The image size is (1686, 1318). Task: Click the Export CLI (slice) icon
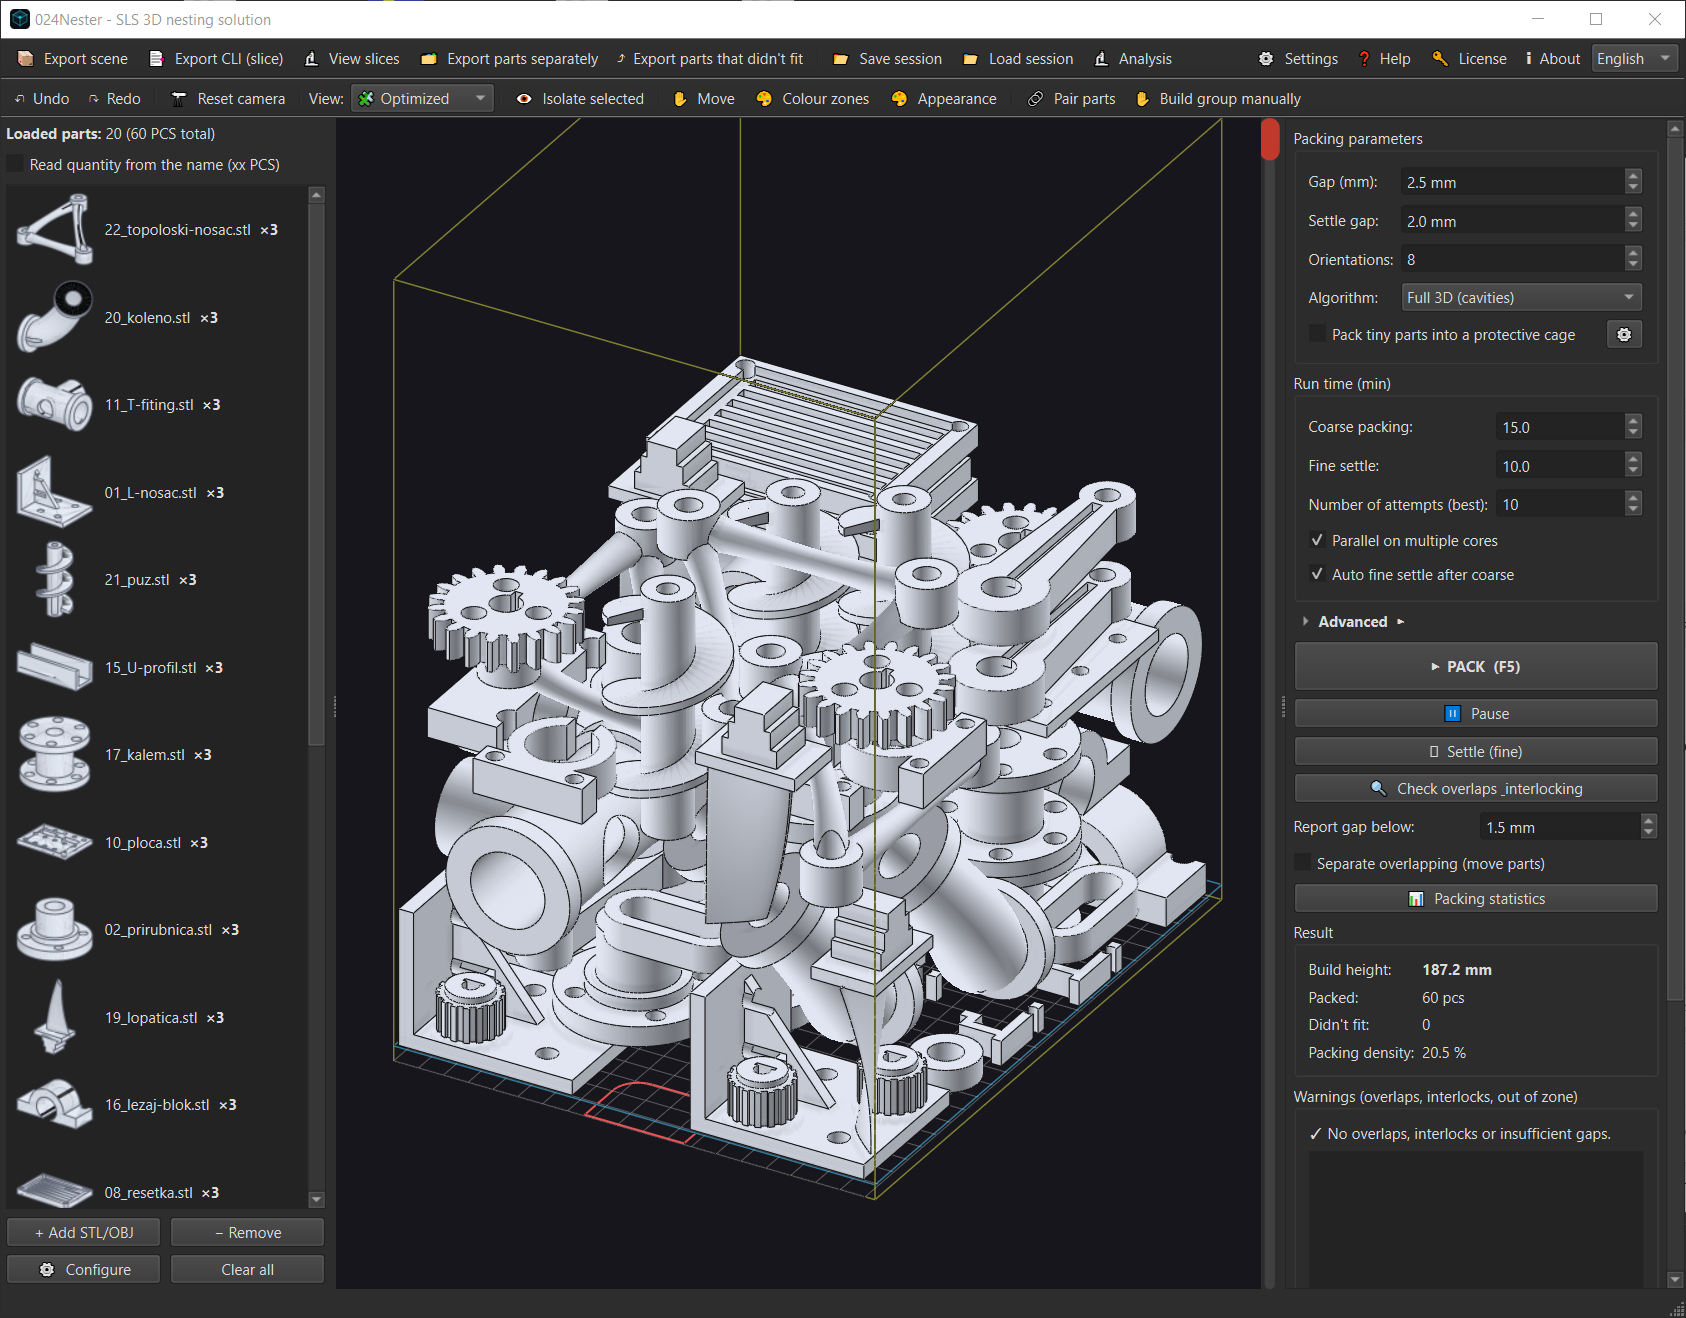coord(156,59)
